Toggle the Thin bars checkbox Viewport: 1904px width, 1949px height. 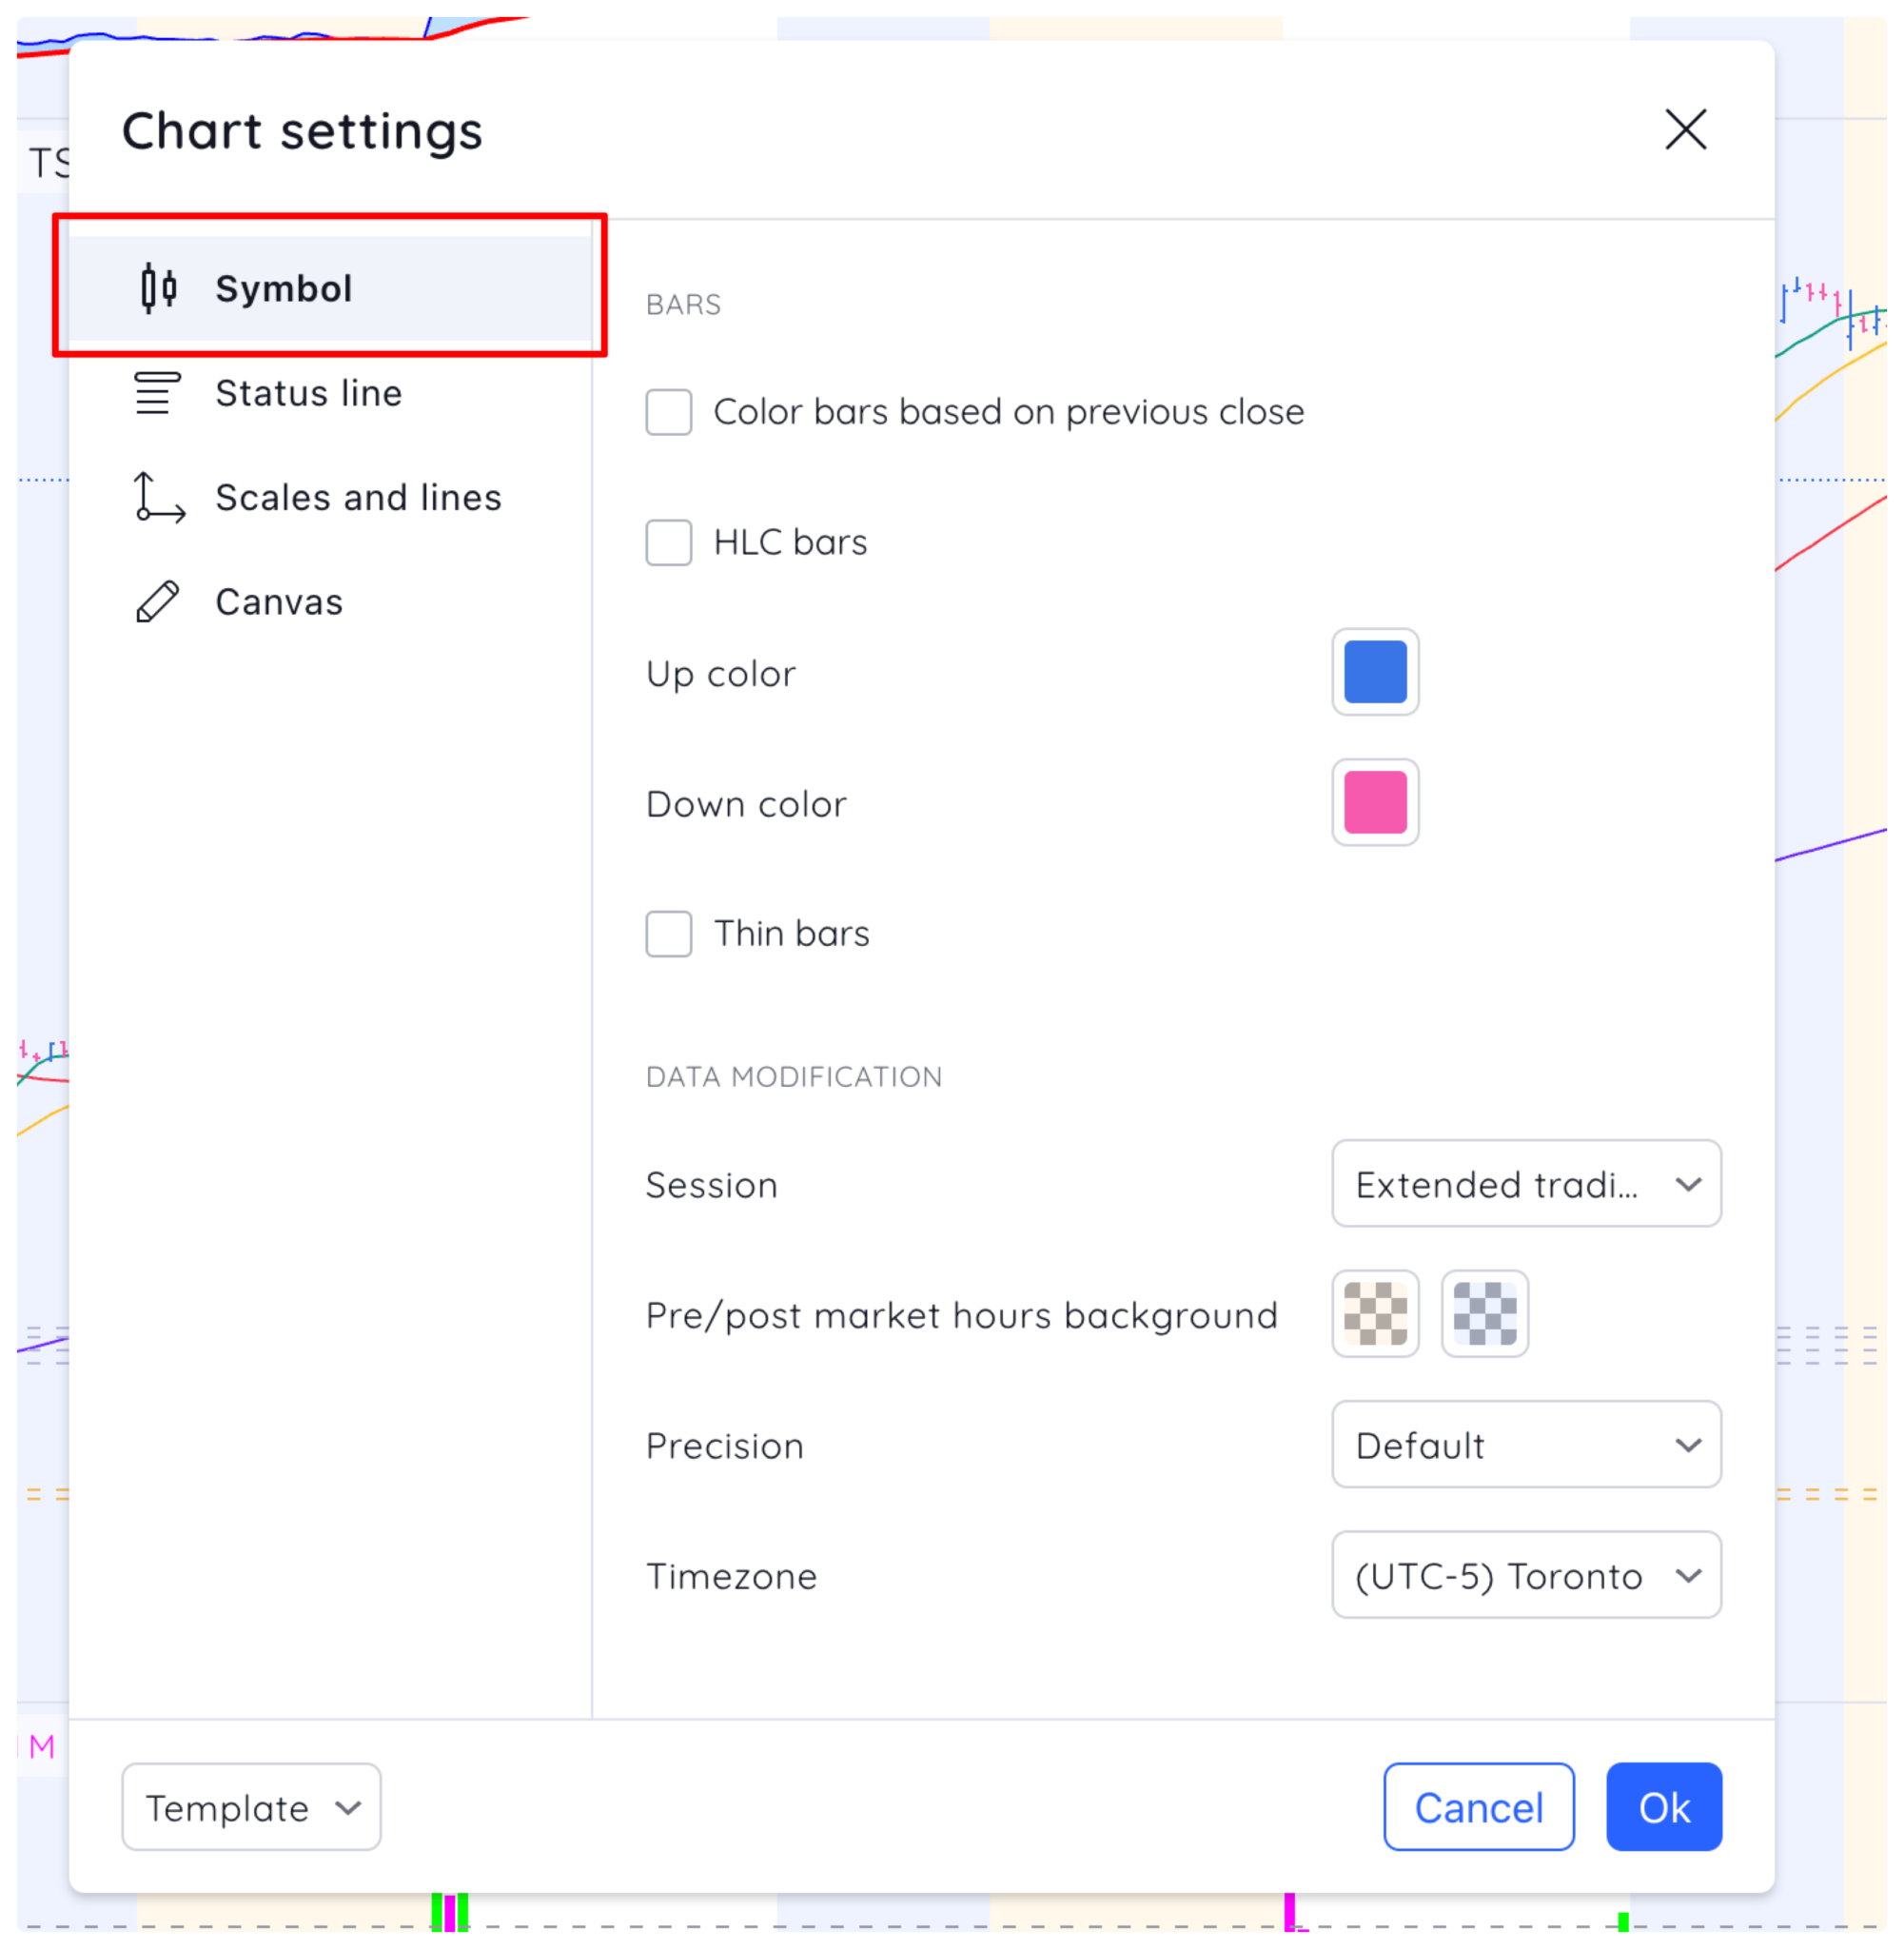669,934
